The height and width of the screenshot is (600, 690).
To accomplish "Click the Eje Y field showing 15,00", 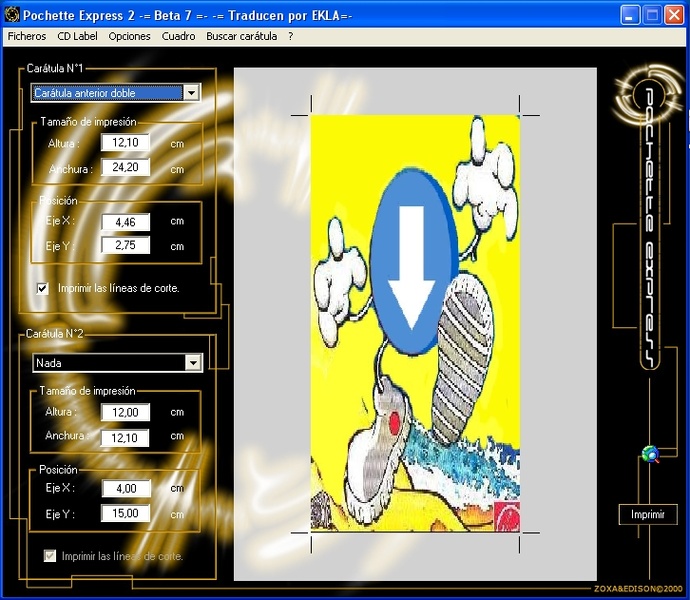I will [125, 513].
